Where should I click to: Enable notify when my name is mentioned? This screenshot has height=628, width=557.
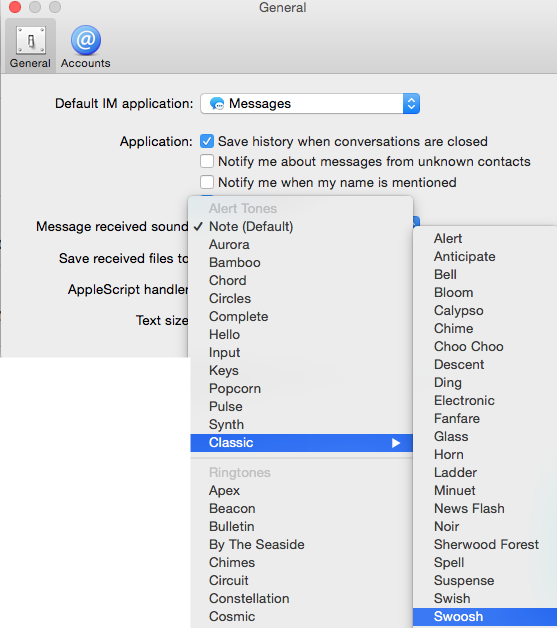point(207,182)
